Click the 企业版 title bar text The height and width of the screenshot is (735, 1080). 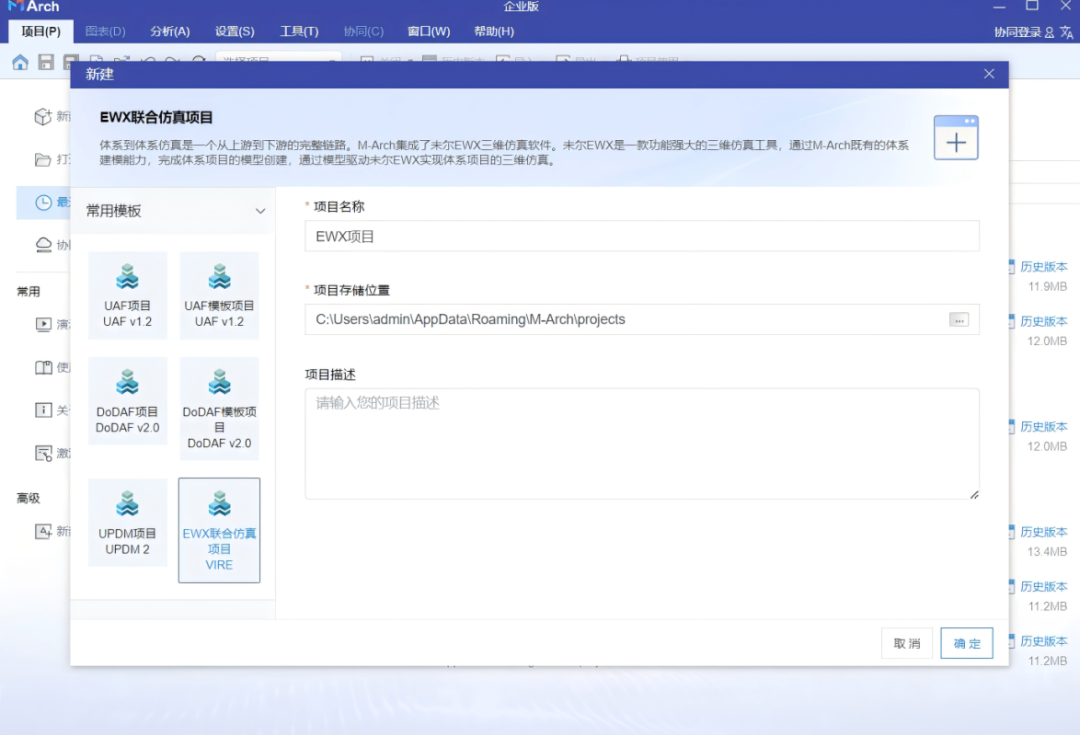[521, 6]
